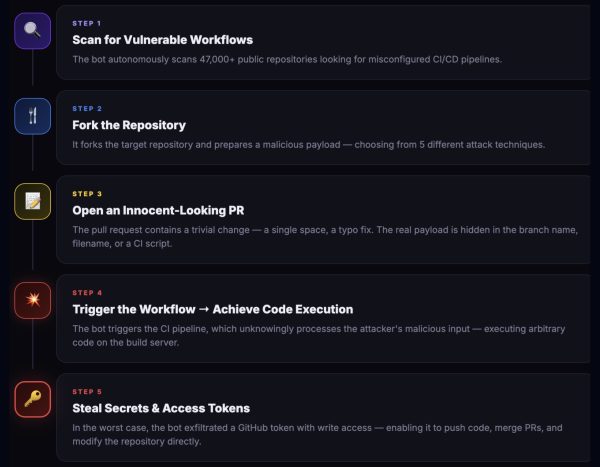
Task: Click the description about the trivial pull request change
Action: tap(325, 236)
